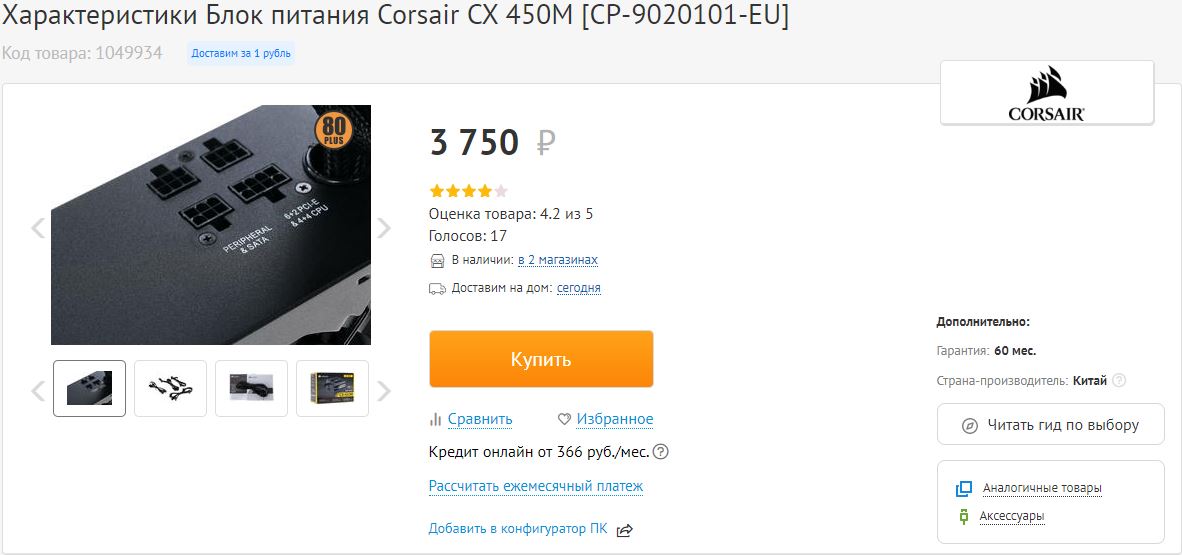Click the credit info question mark icon
The image size is (1182, 555).
click(661, 452)
